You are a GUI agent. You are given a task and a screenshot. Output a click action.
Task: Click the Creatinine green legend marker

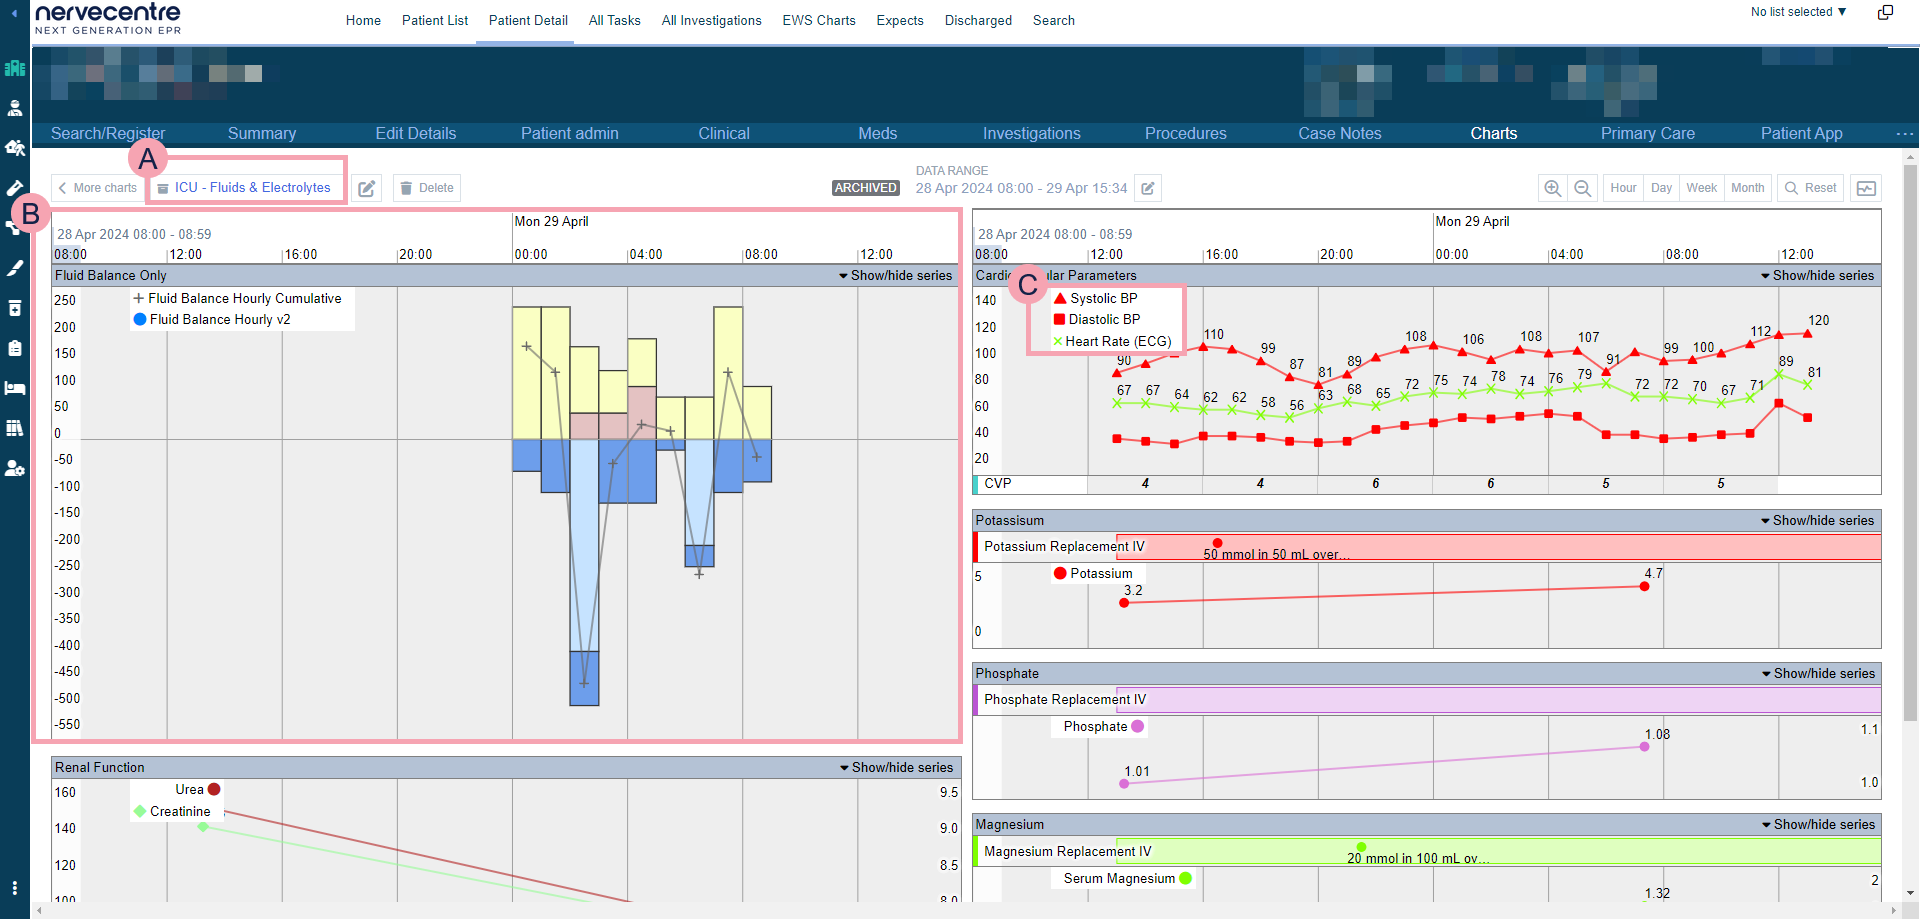140,811
